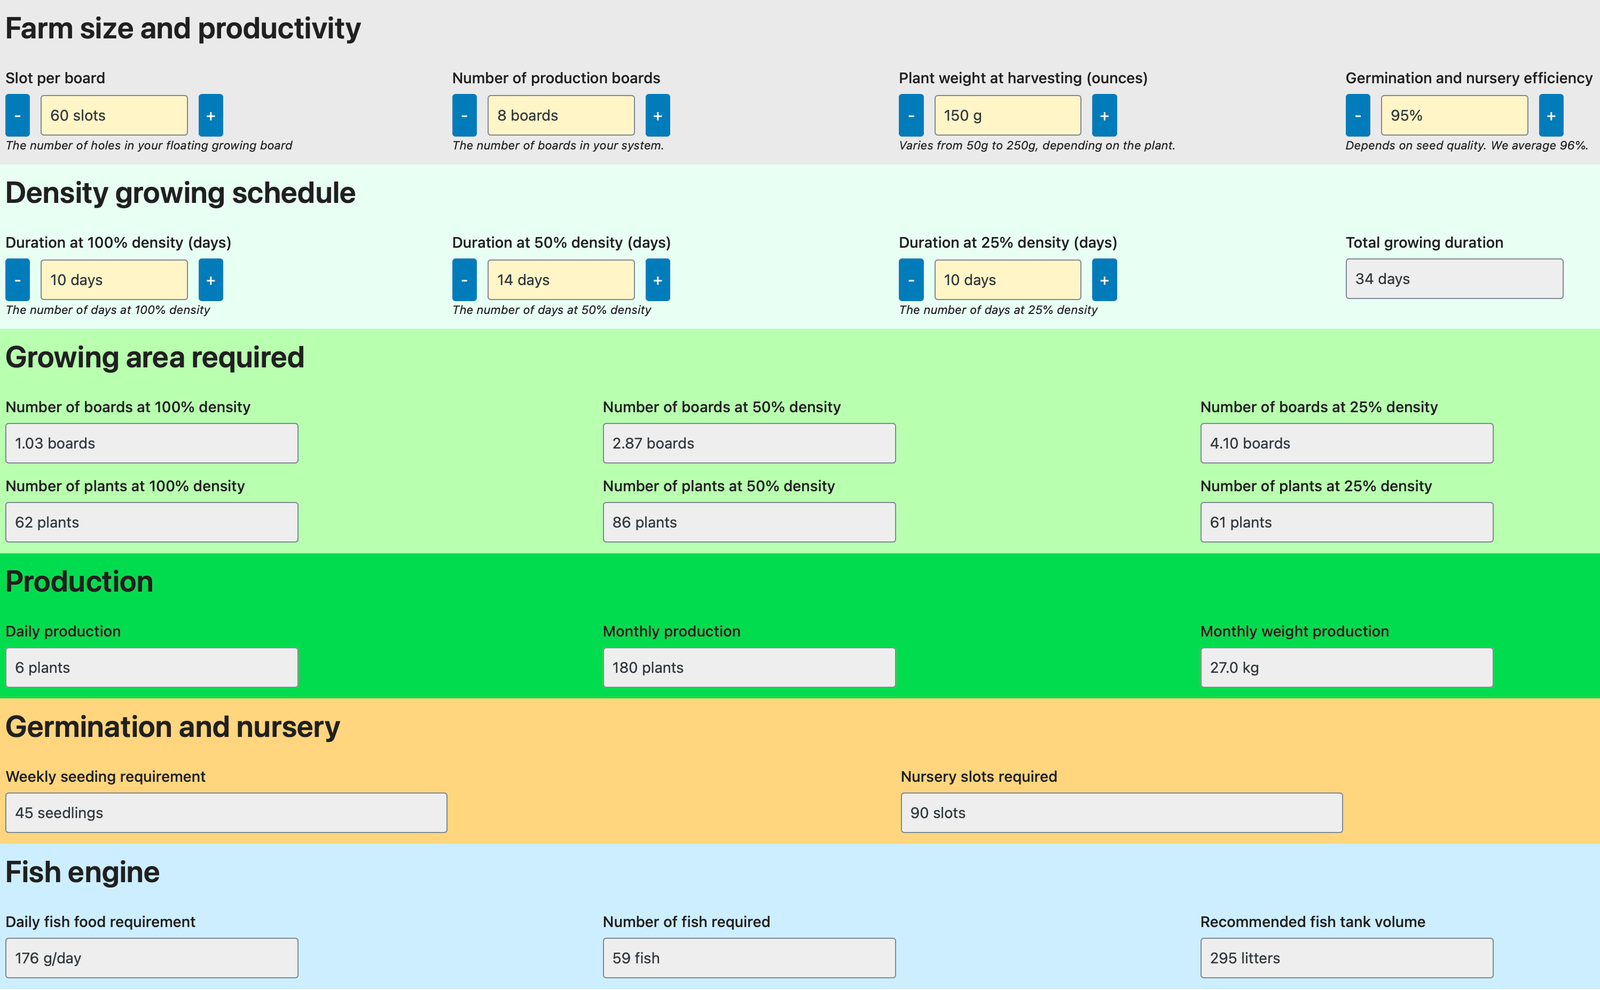
Task: Click the 60 slots input field
Action: 114,116
